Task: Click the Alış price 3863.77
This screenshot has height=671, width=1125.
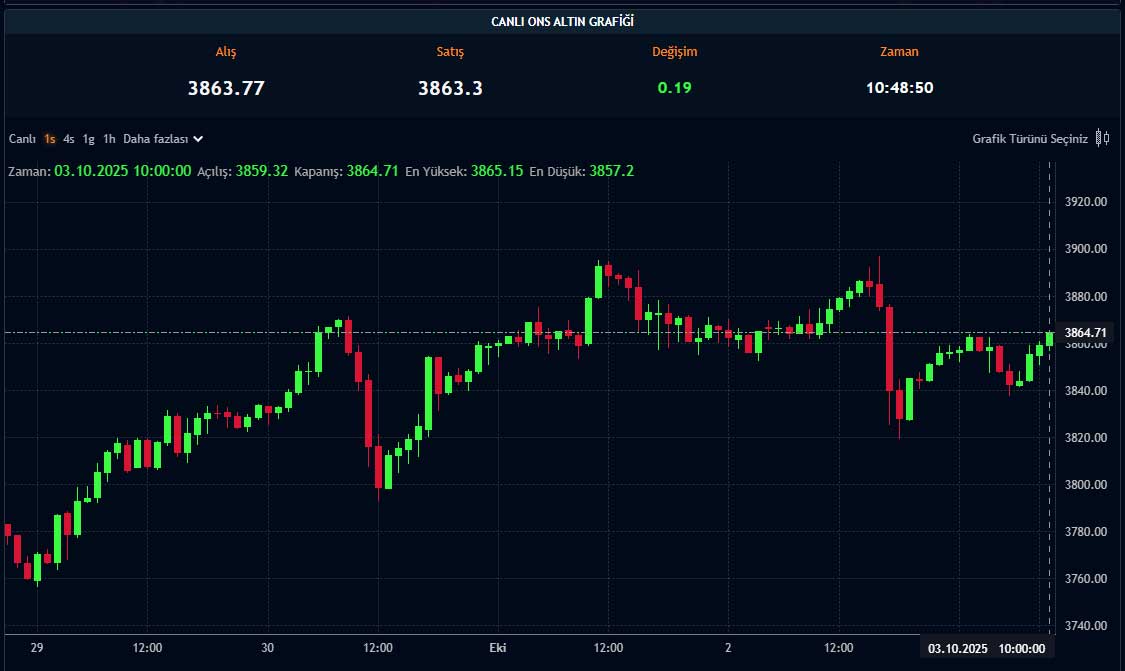Action: tap(226, 88)
